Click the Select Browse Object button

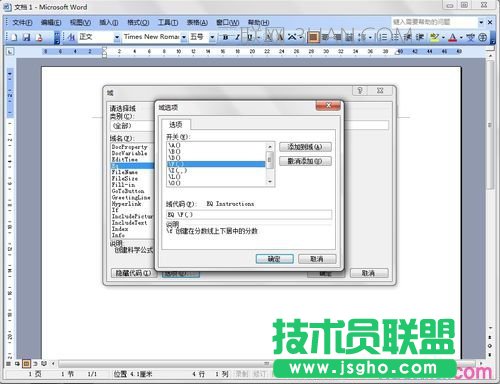[490, 346]
